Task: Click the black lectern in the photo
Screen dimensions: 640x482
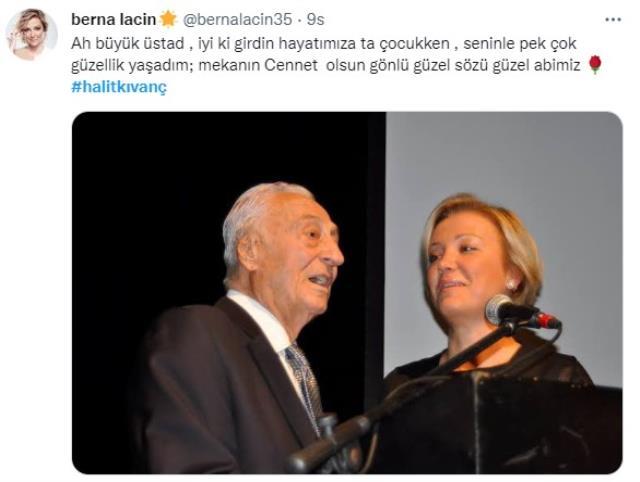Action: (498, 424)
